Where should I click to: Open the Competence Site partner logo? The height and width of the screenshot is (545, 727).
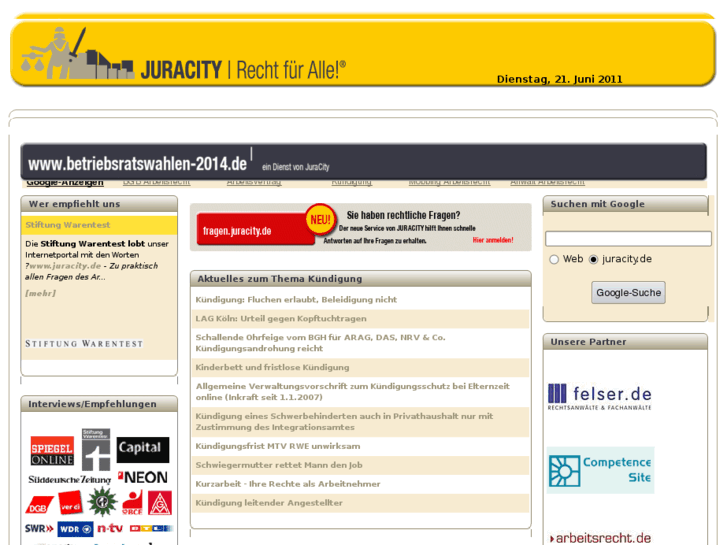pos(600,470)
